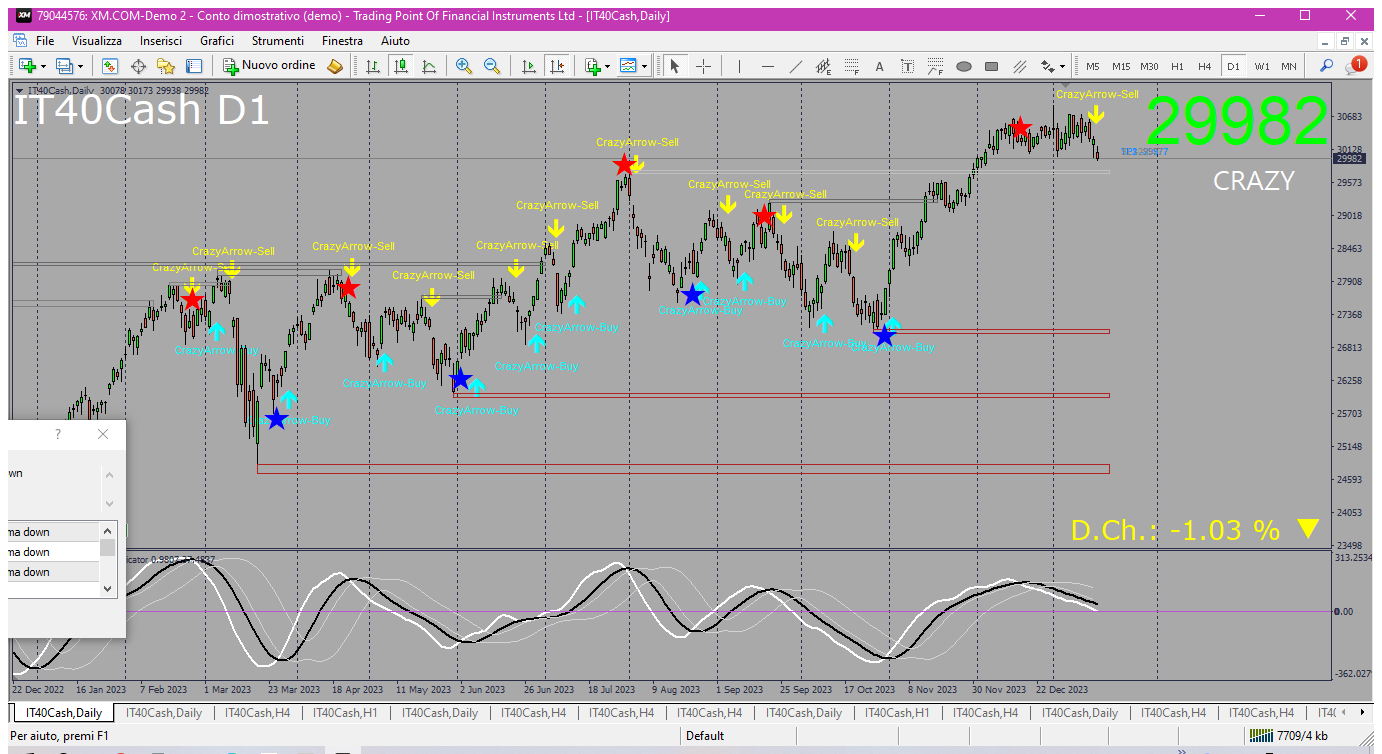
Task: Click the Templates icon
Action: point(628,66)
